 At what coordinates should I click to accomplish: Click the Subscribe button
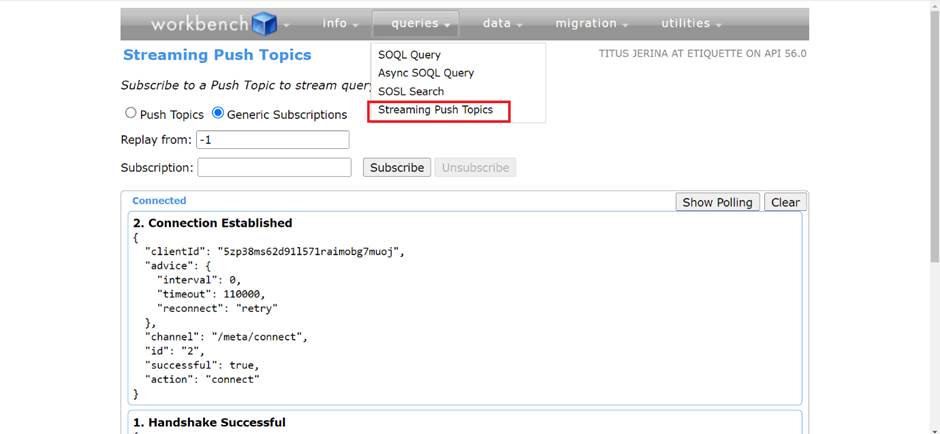tap(397, 167)
